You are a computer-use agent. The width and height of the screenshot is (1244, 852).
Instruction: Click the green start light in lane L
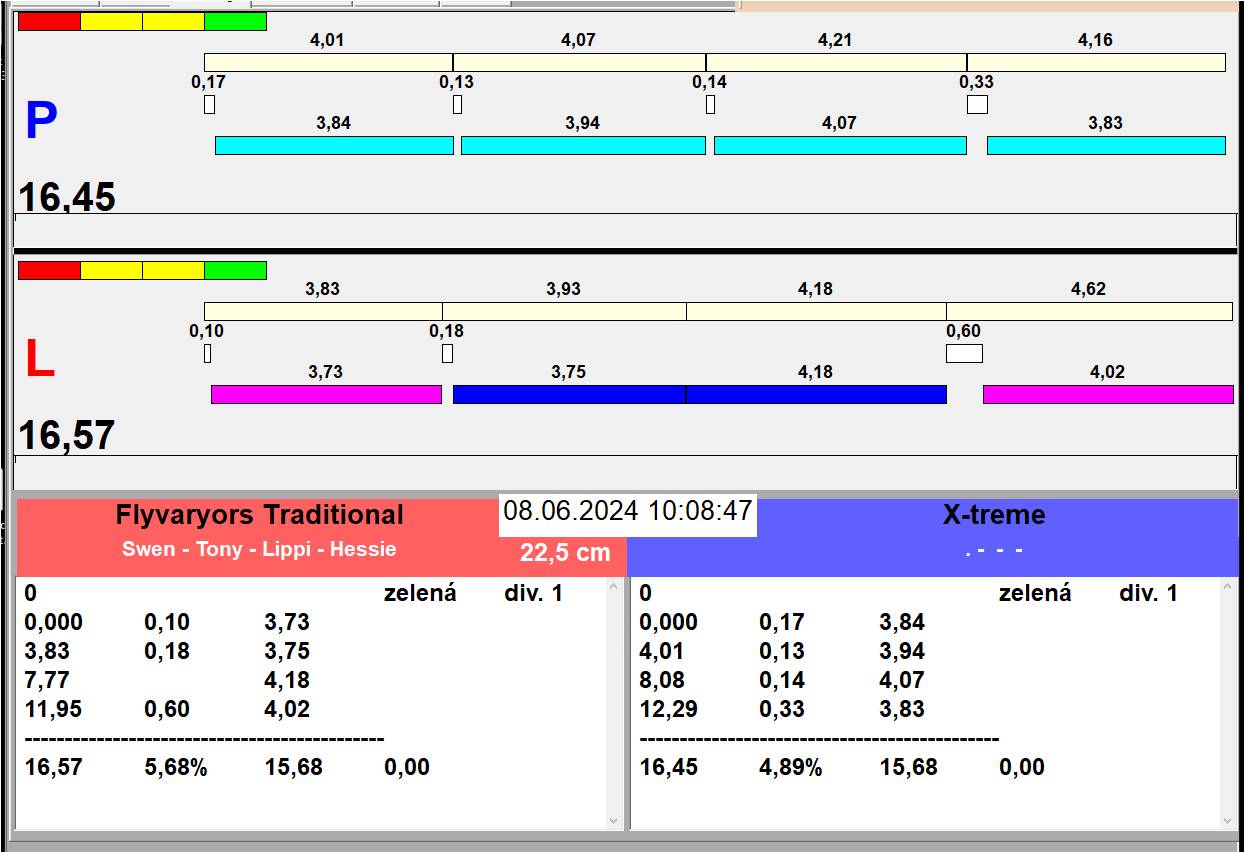point(235,271)
